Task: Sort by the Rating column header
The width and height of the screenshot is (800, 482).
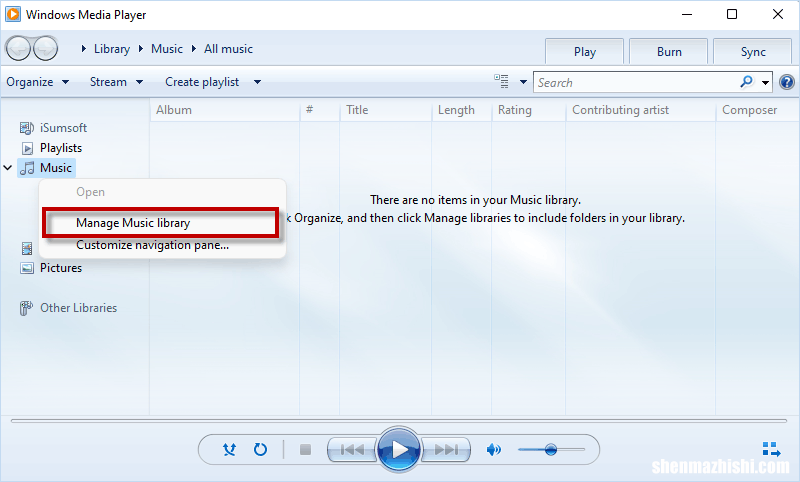Action: [x=529, y=110]
